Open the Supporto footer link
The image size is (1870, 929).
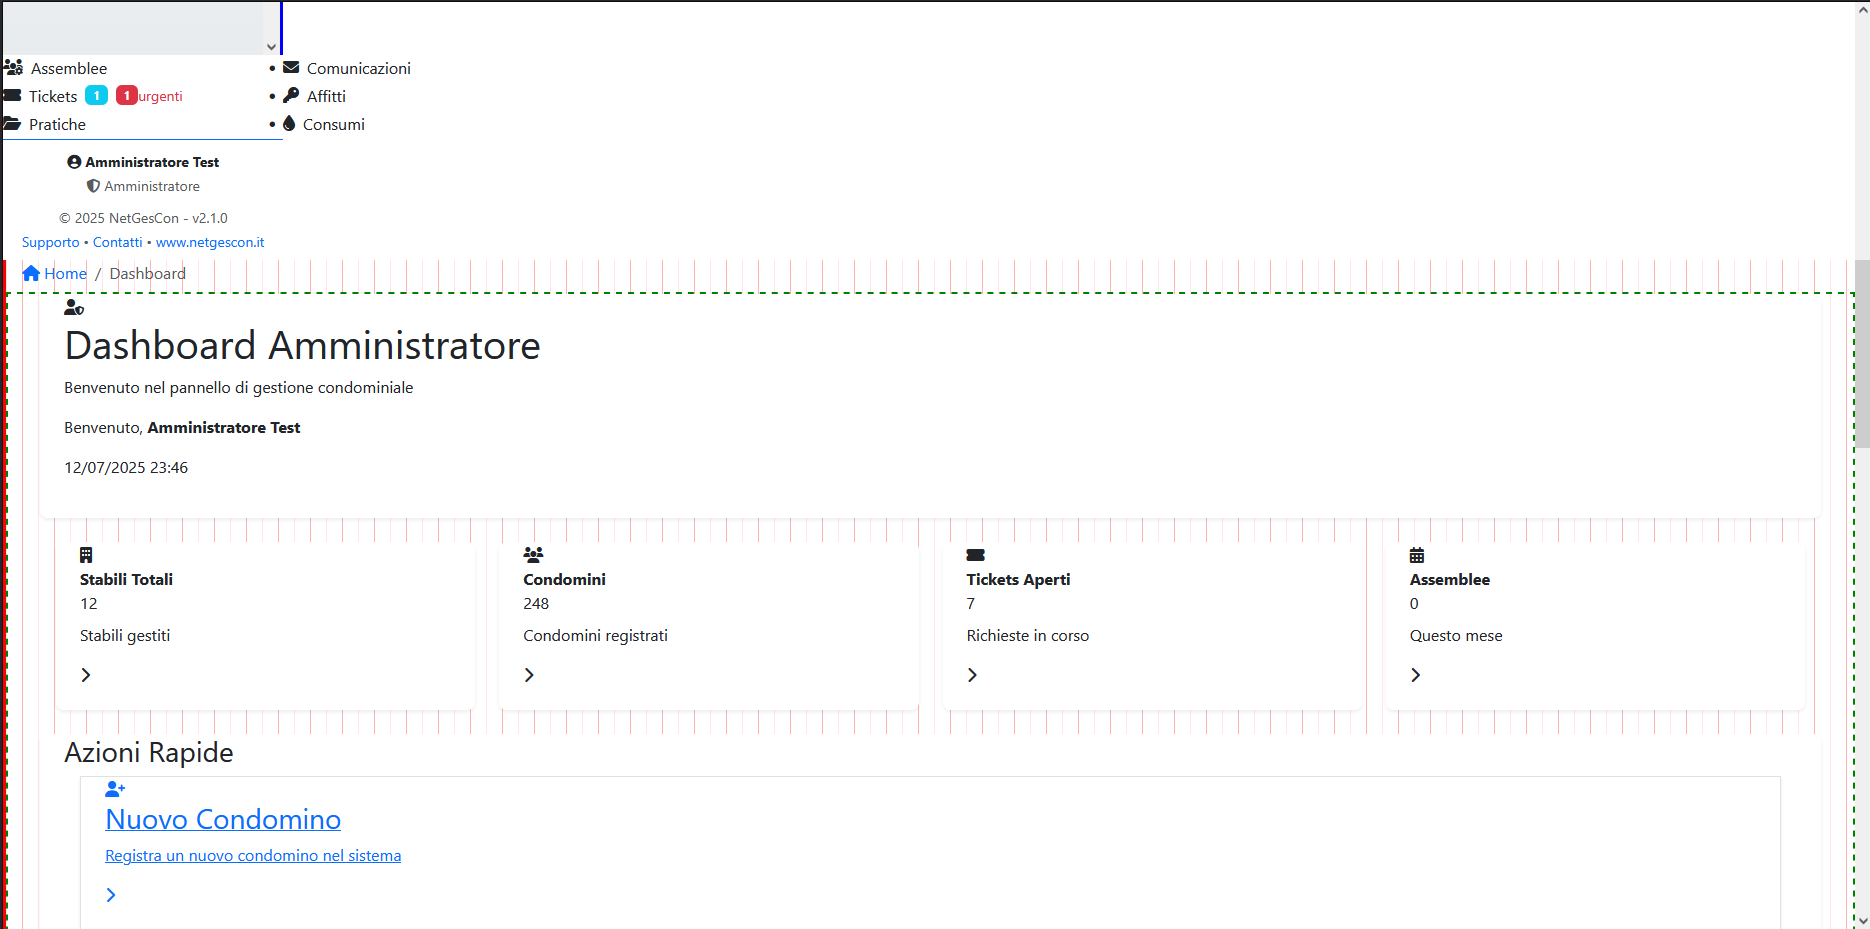click(x=50, y=242)
